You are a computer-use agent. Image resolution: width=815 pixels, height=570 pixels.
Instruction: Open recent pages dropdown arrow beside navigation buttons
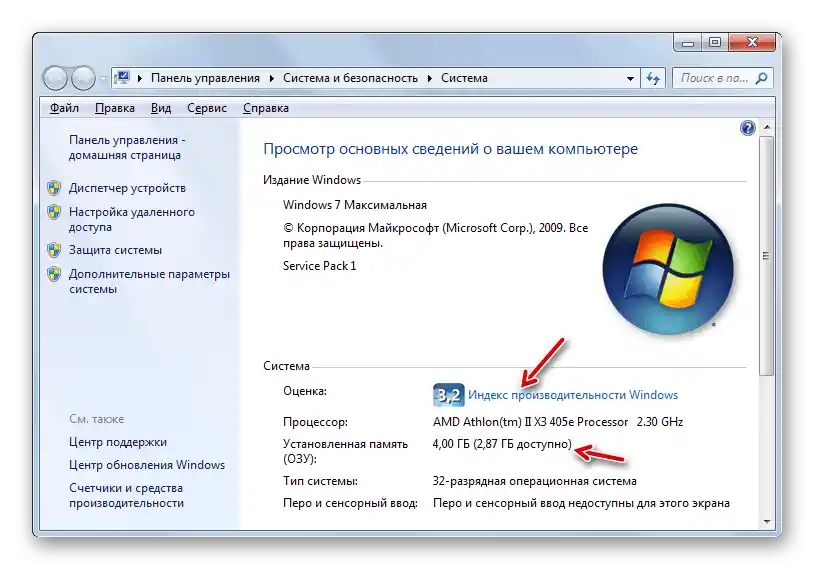pos(103,79)
